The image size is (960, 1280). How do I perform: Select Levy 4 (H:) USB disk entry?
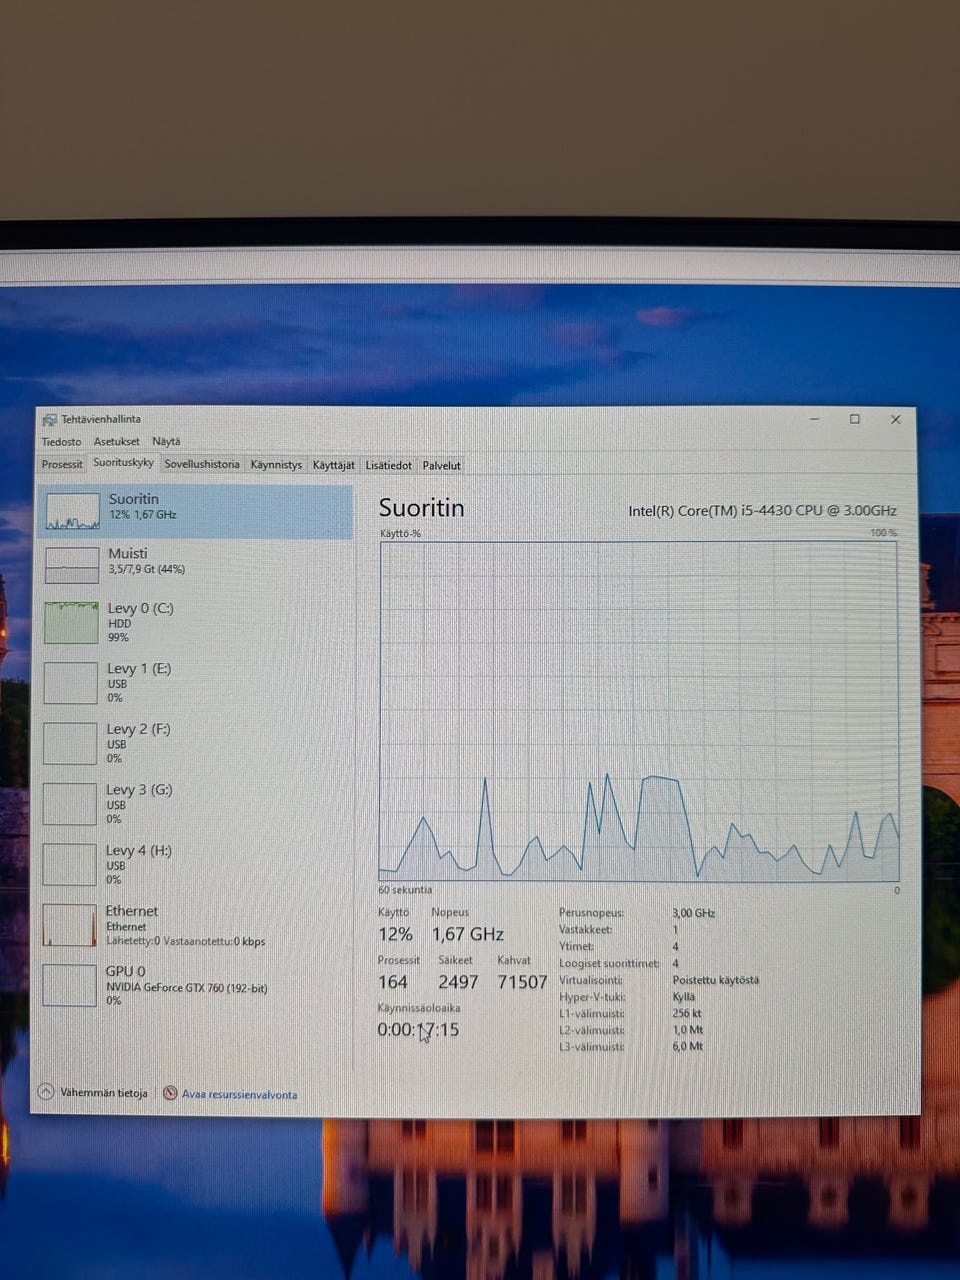tap(196, 864)
